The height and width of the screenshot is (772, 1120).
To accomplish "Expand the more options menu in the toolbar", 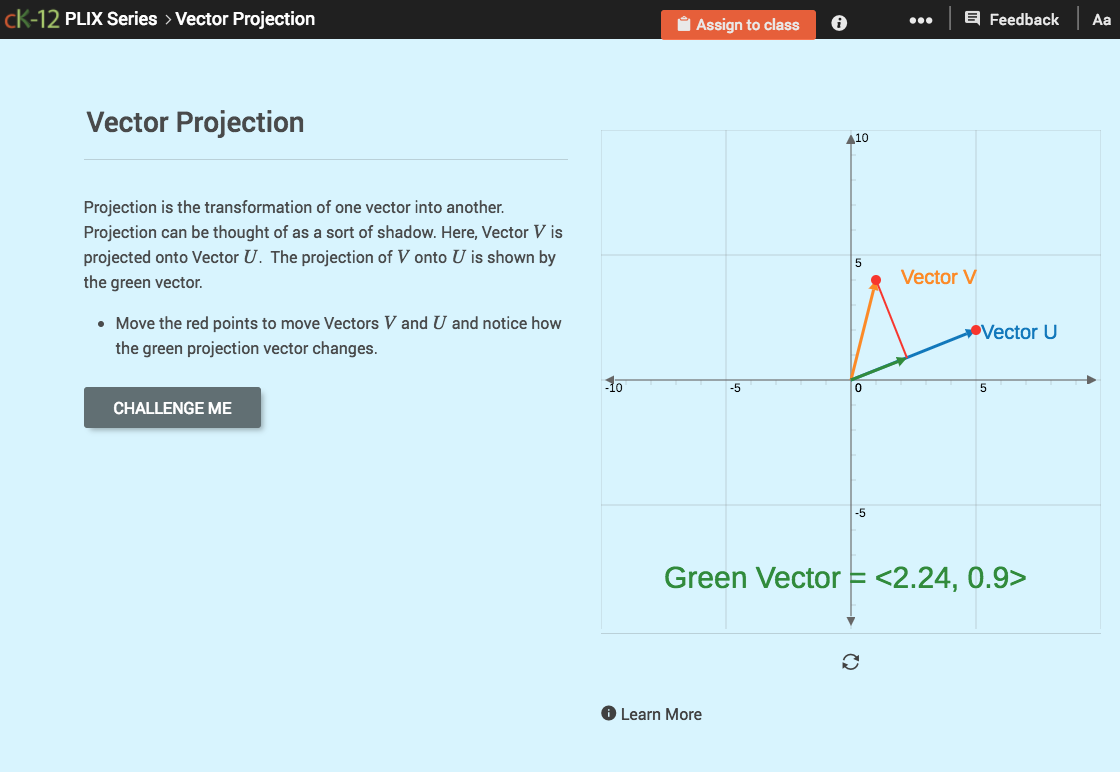I will (920, 19).
